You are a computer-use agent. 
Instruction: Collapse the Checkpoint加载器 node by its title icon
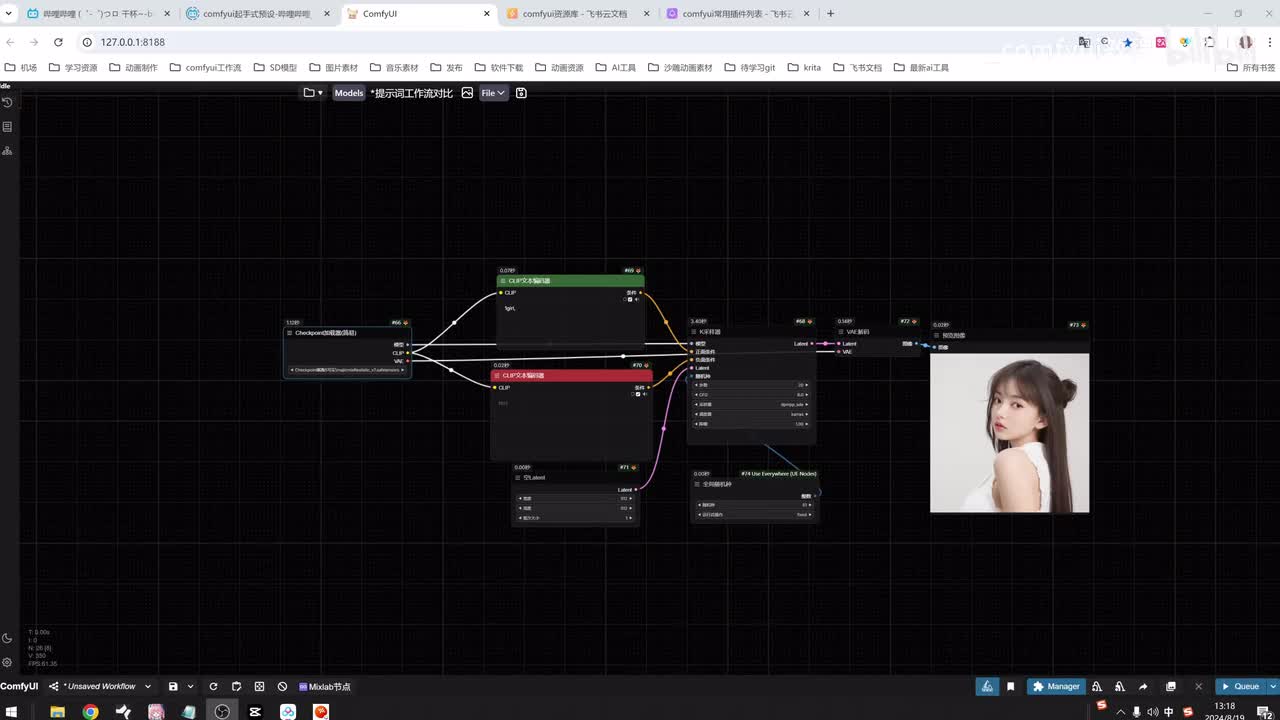click(x=290, y=333)
